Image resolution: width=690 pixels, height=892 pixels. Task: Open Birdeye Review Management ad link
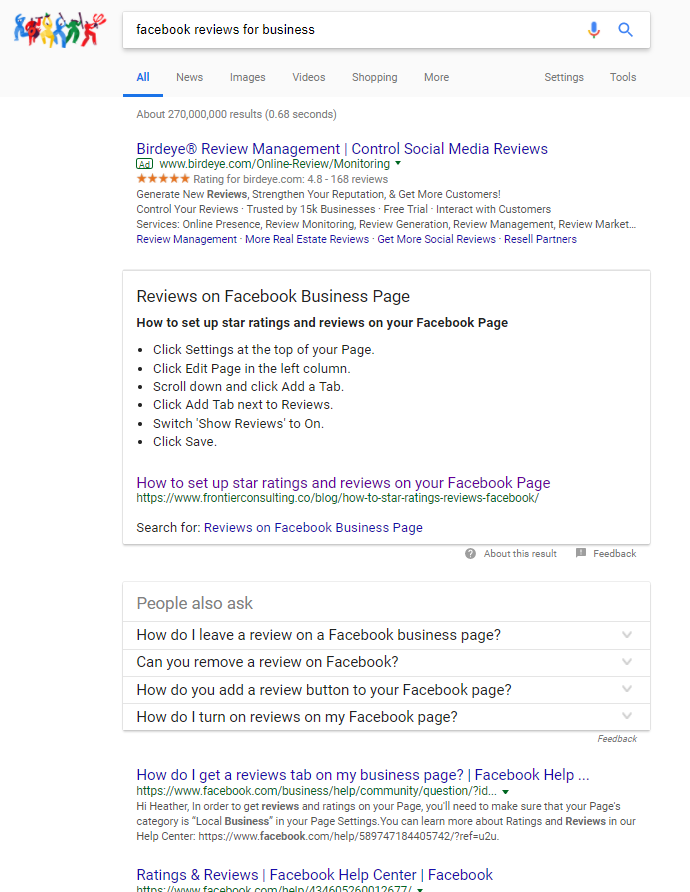coord(342,149)
